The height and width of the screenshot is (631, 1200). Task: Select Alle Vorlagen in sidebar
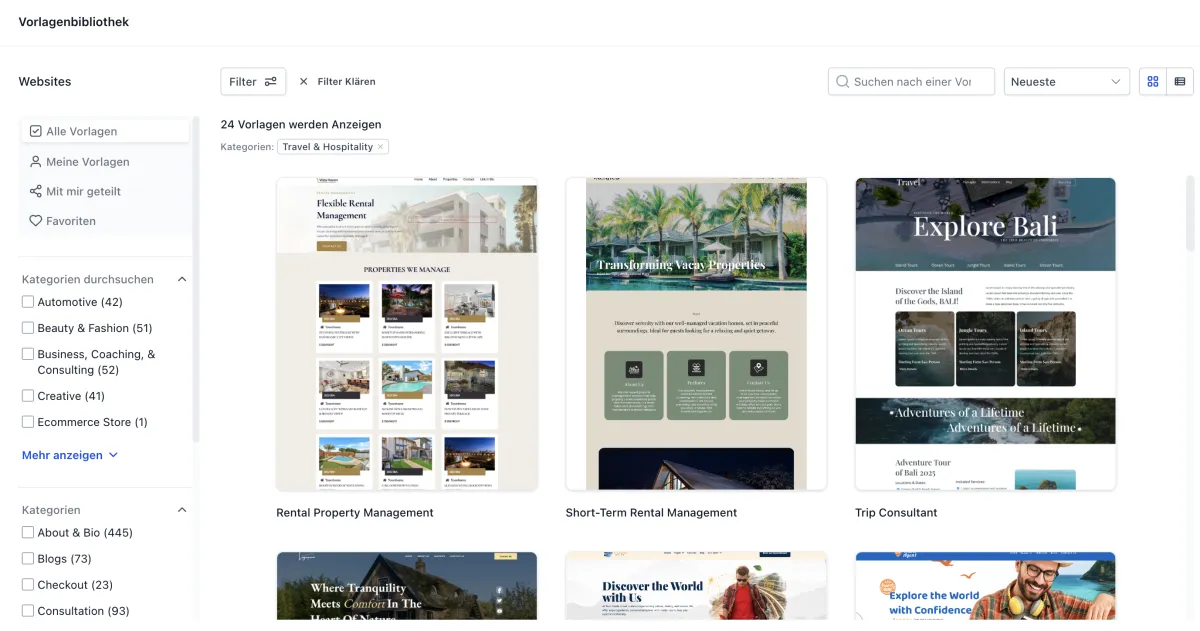pyautogui.click(x=106, y=131)
